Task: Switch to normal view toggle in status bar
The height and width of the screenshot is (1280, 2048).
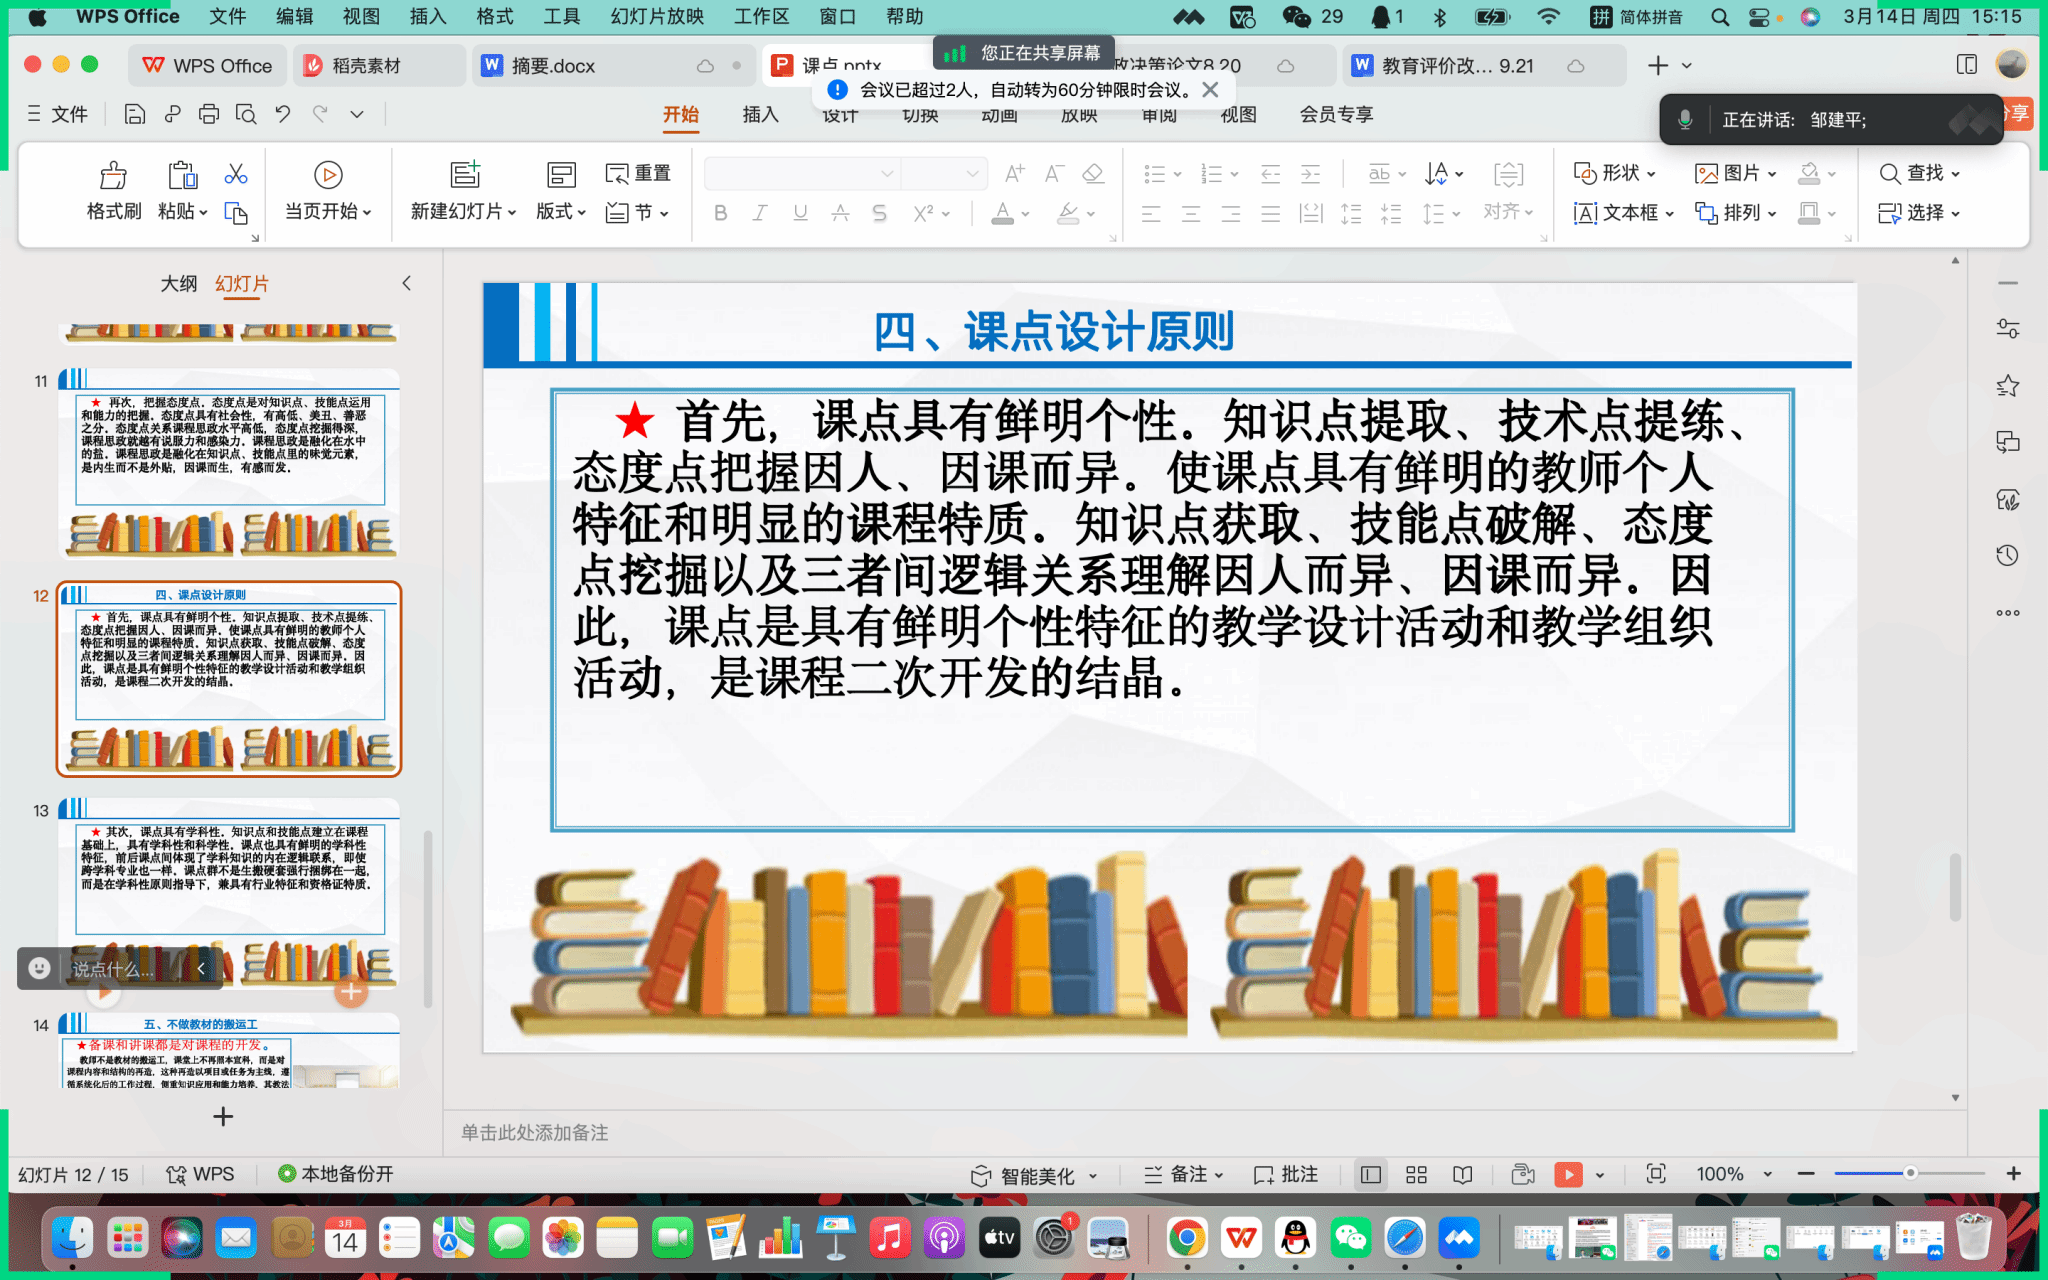Action: click(x=1371, y=1174)
